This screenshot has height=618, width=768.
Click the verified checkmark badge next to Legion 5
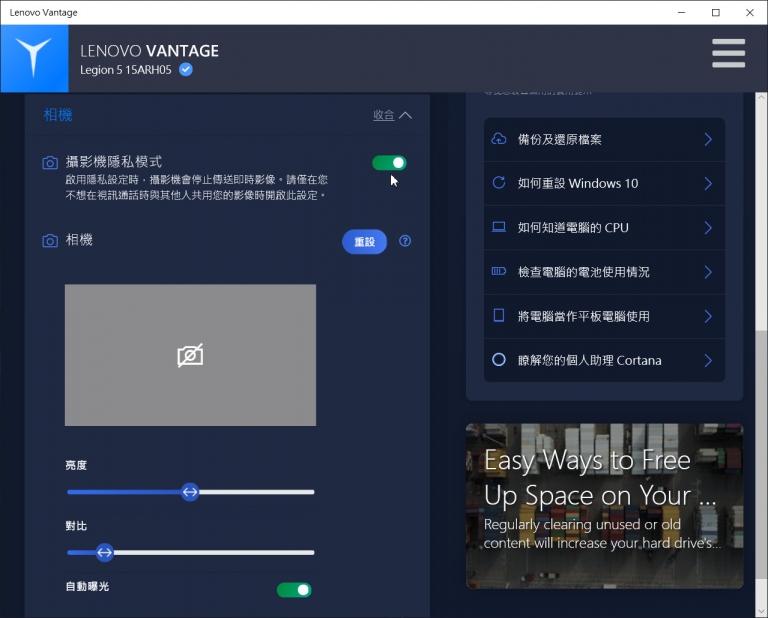tap(186, 70)
